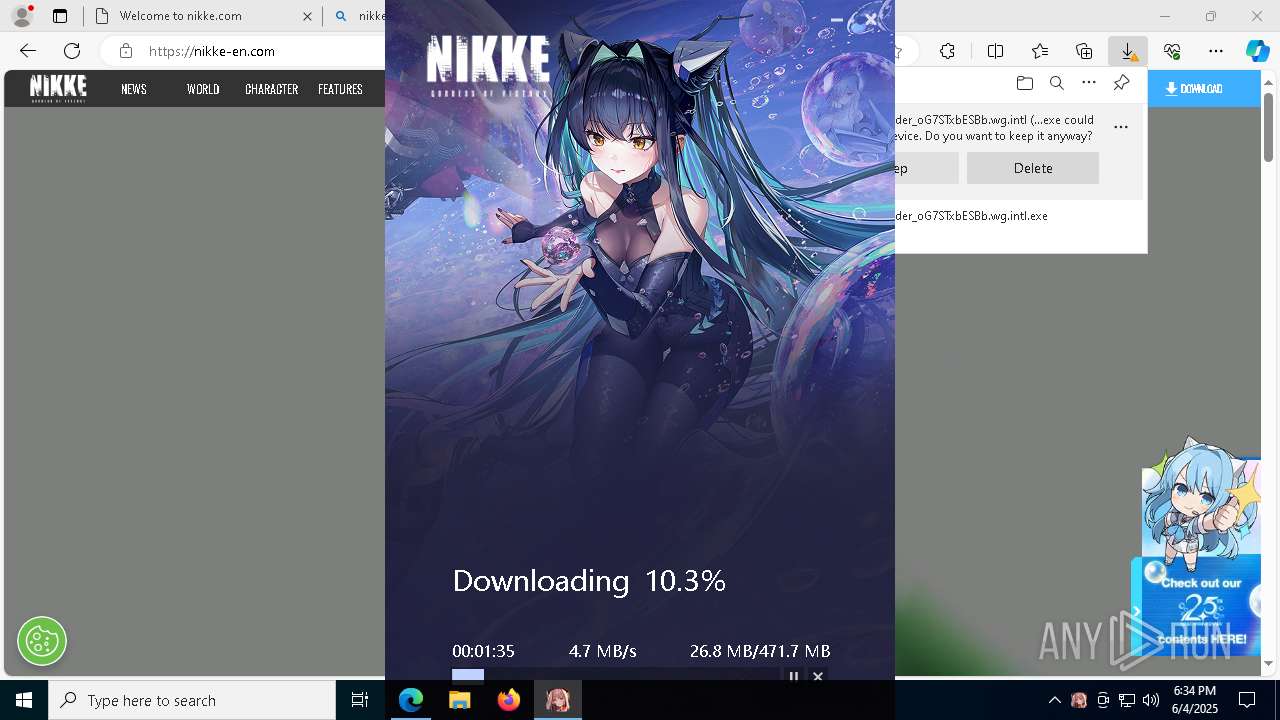Click the NIKKE site logo in header

point(58,88)
